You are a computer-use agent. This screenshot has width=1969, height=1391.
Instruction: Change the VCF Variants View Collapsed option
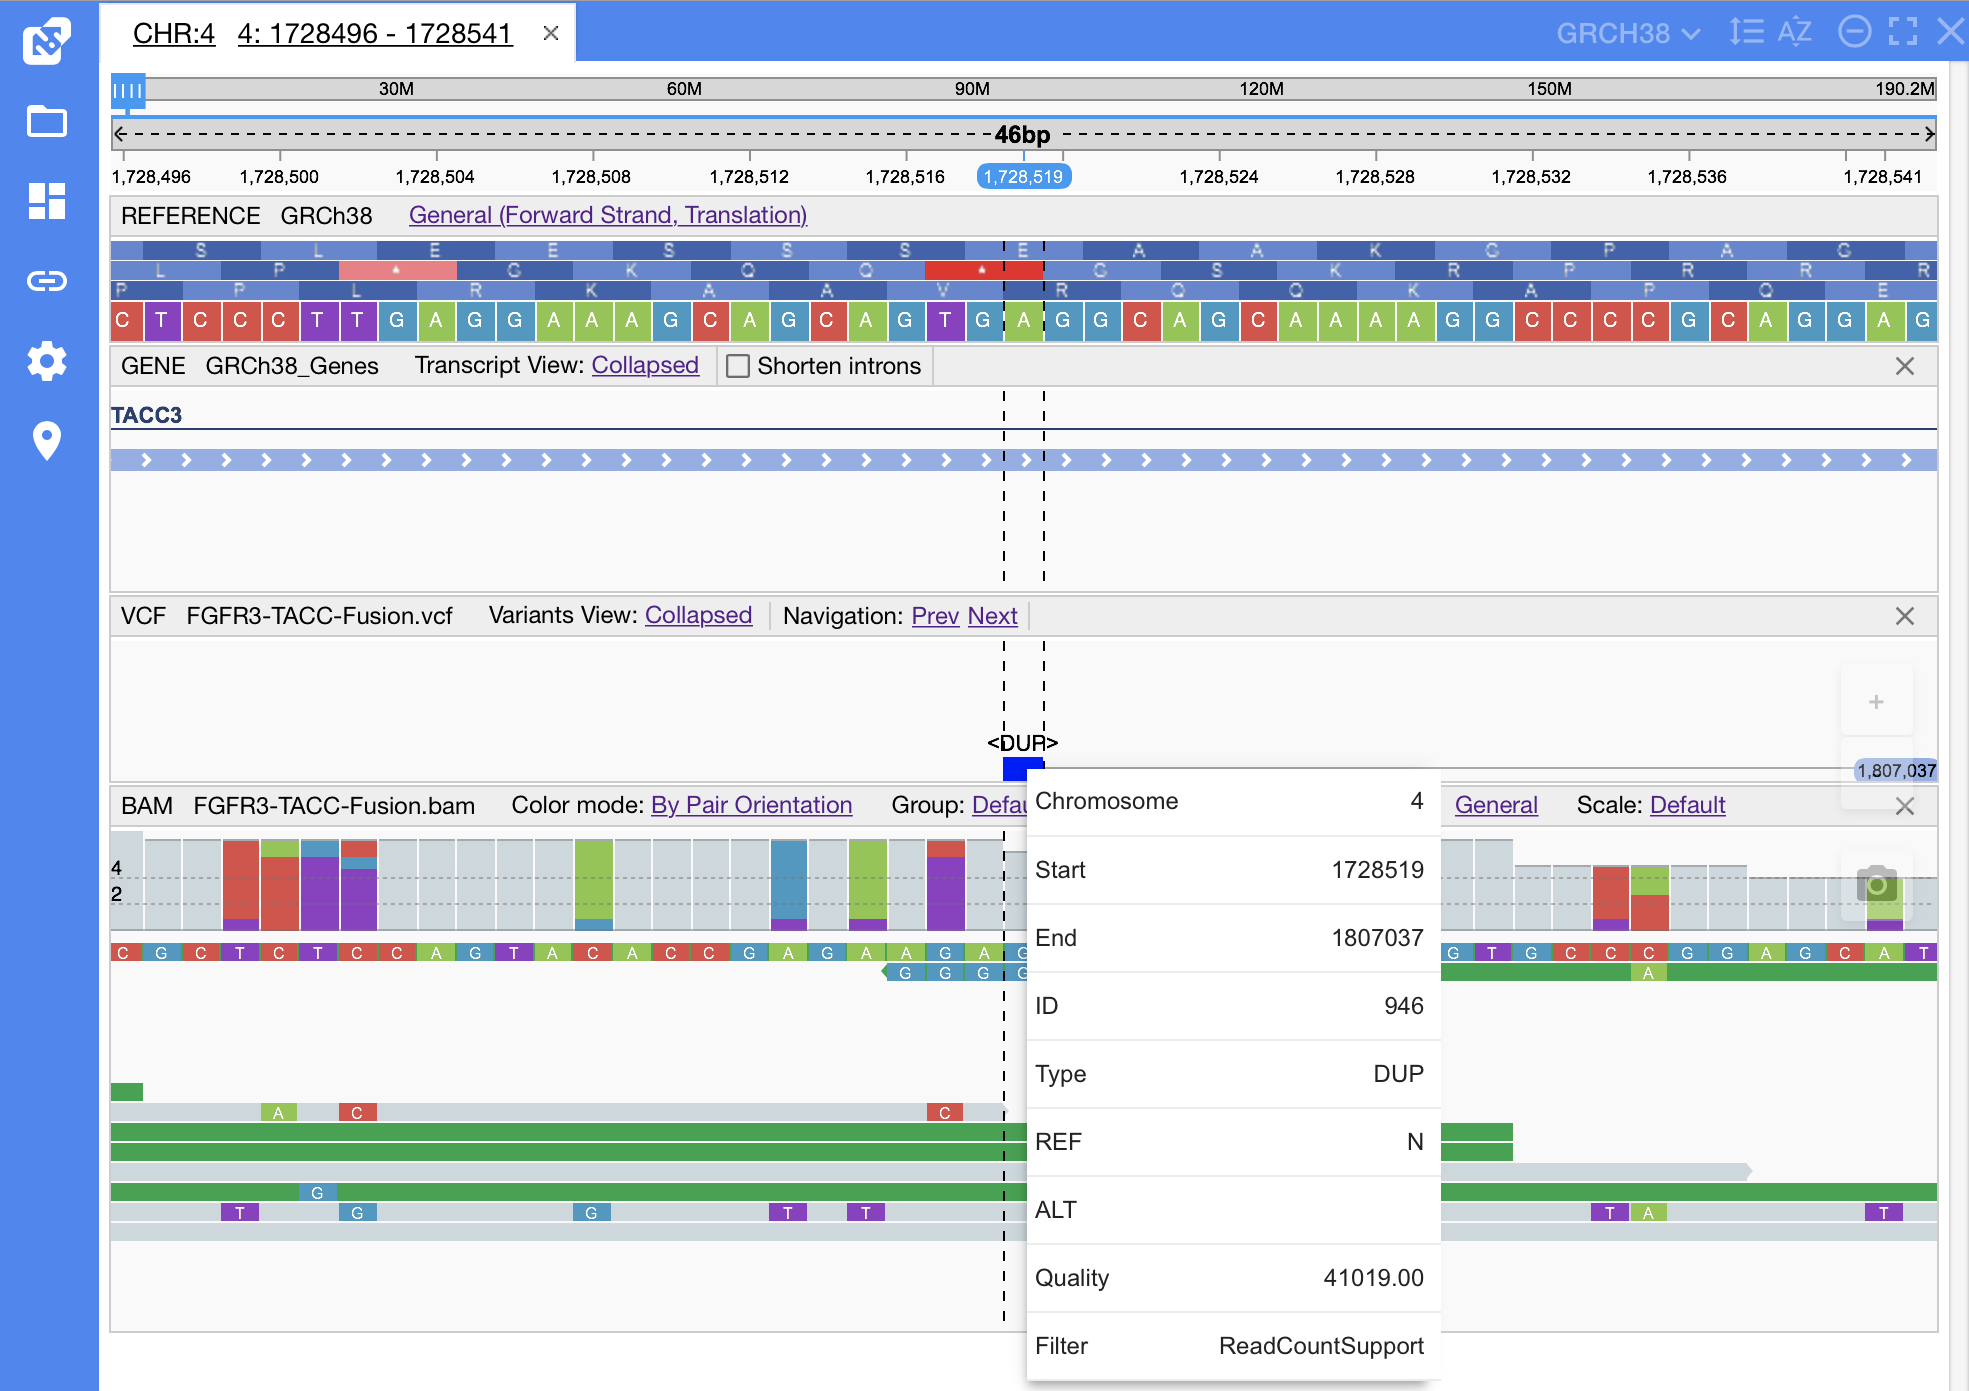pyautogui.click(x=698, y=615)
